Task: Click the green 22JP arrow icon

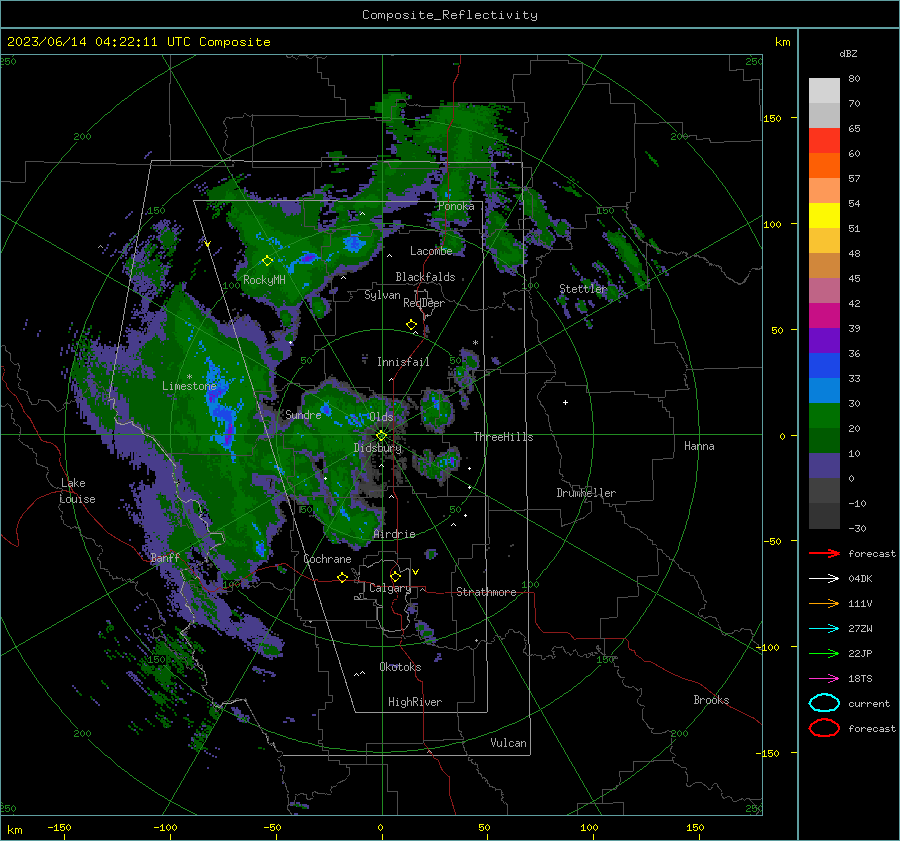Action: click(x=824, y=653)
